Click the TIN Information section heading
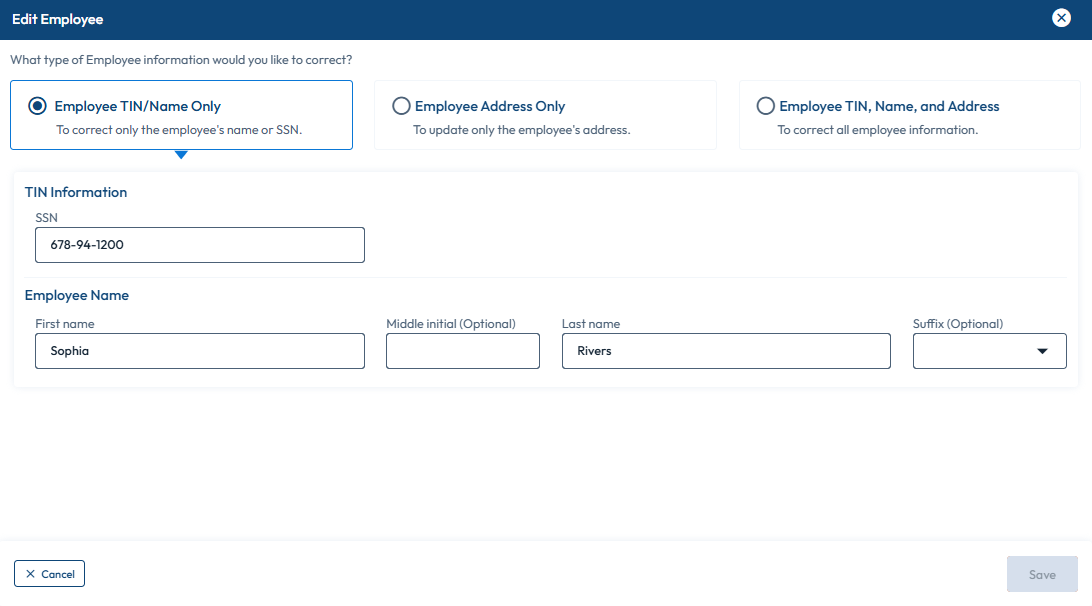This screenshot has height=606, width=1092. pyautogui.click(x=77, y=191)
